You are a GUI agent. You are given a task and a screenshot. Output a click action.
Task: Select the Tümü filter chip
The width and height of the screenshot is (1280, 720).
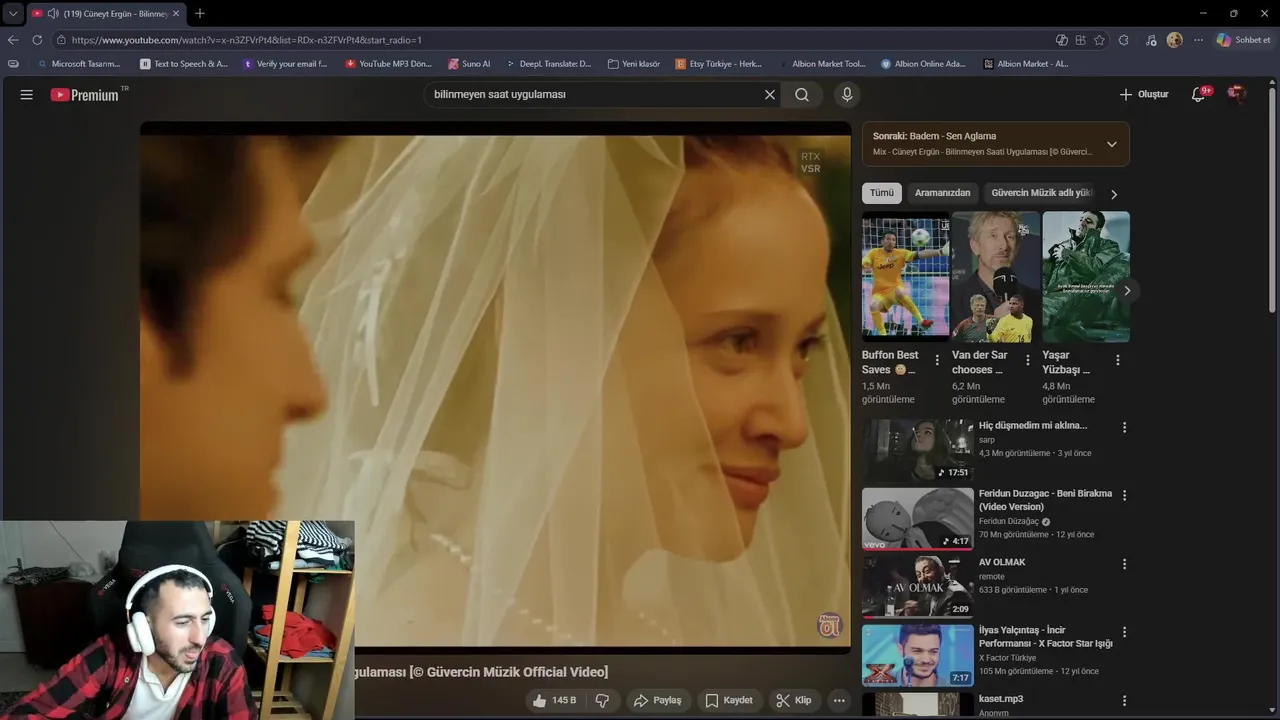(x=882, y=193)
